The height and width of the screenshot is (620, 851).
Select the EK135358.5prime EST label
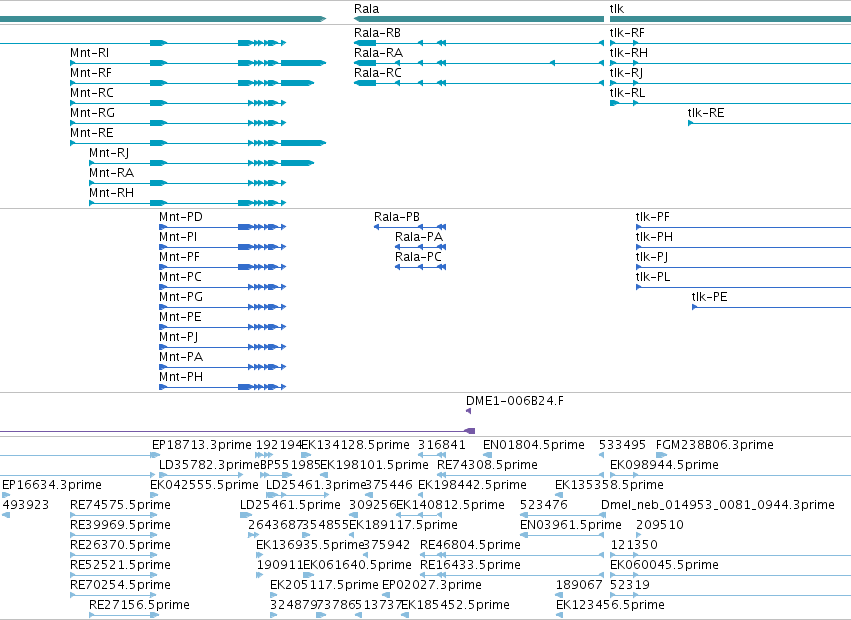[609, 485]
